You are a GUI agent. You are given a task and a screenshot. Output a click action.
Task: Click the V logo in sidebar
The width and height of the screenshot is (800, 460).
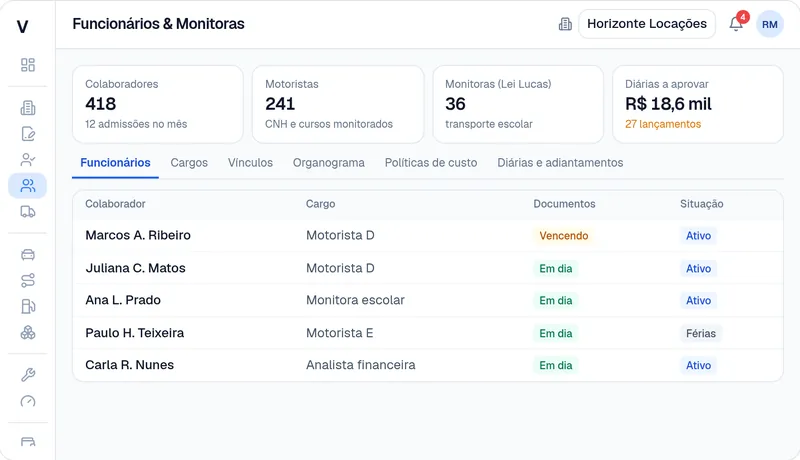(x=22, y=26)
